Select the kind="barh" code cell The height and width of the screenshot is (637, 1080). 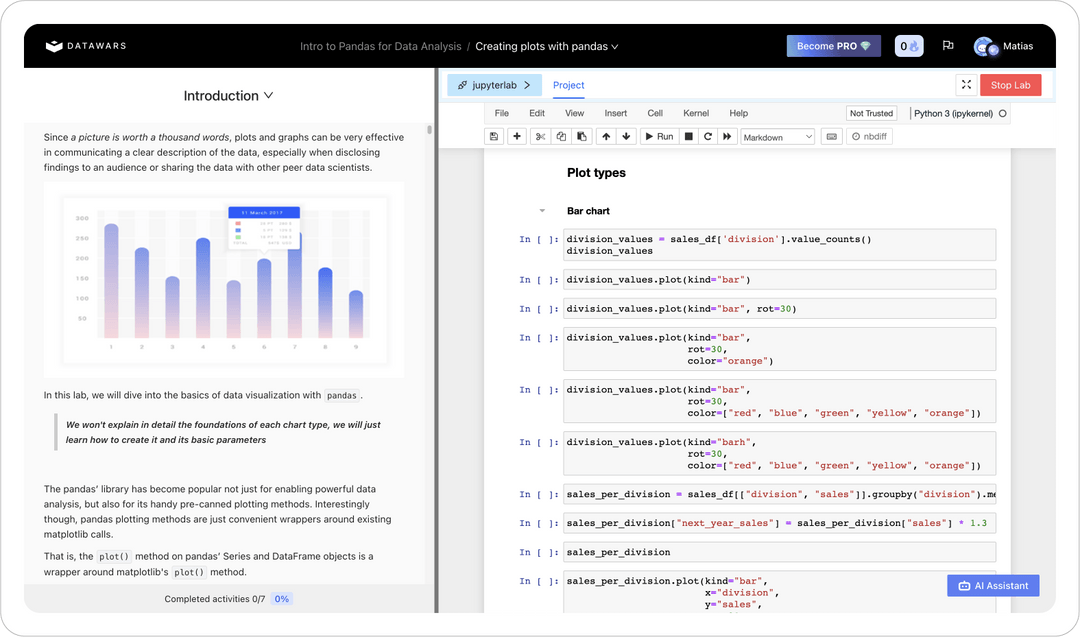point(779,454)
